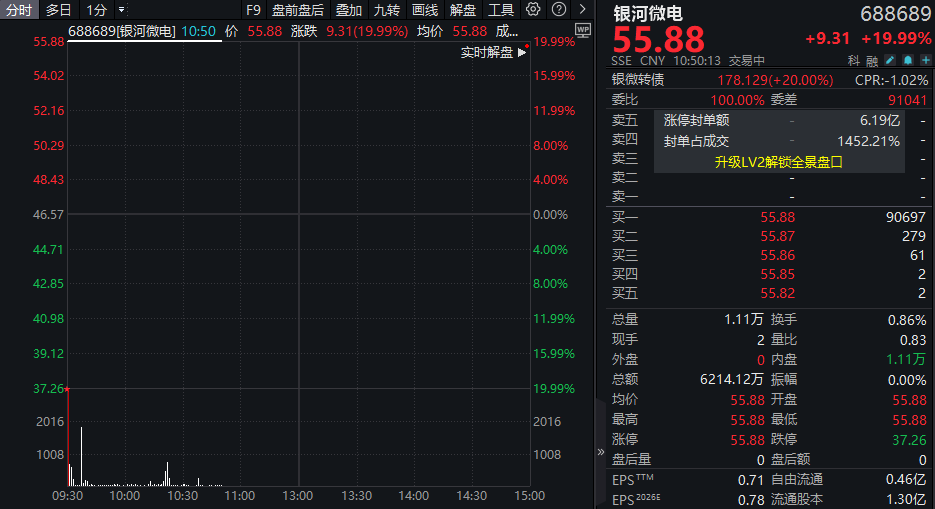Select 买二 bid row at 55.87

[x=769, y=236]
